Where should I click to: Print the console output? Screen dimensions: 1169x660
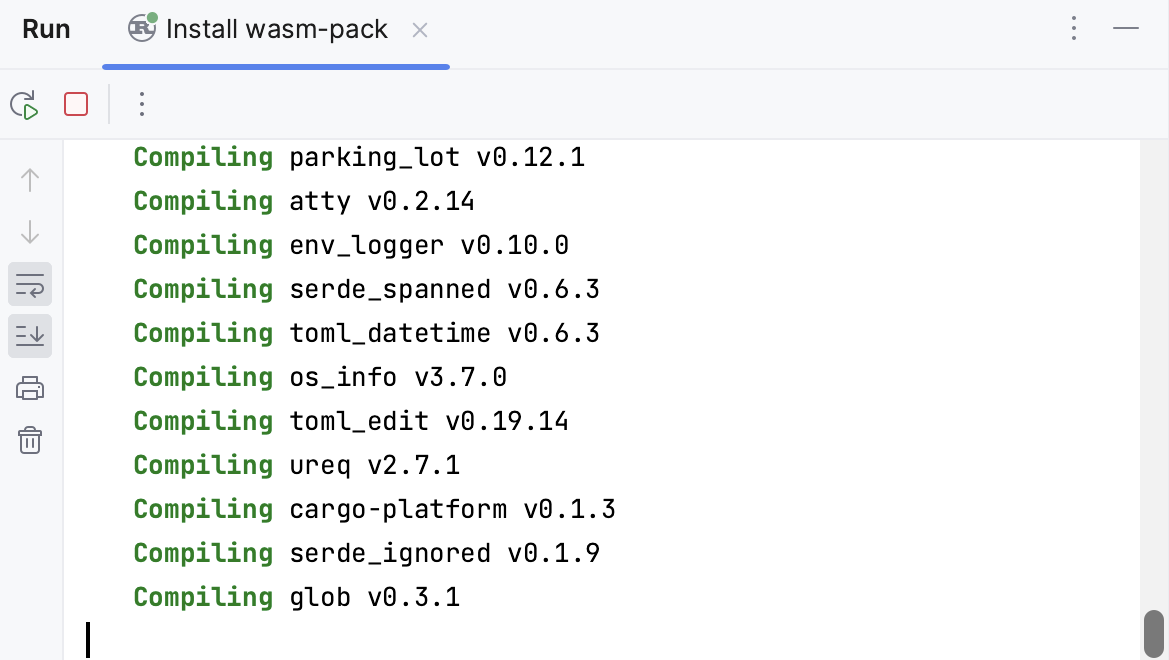click(30, 388)
